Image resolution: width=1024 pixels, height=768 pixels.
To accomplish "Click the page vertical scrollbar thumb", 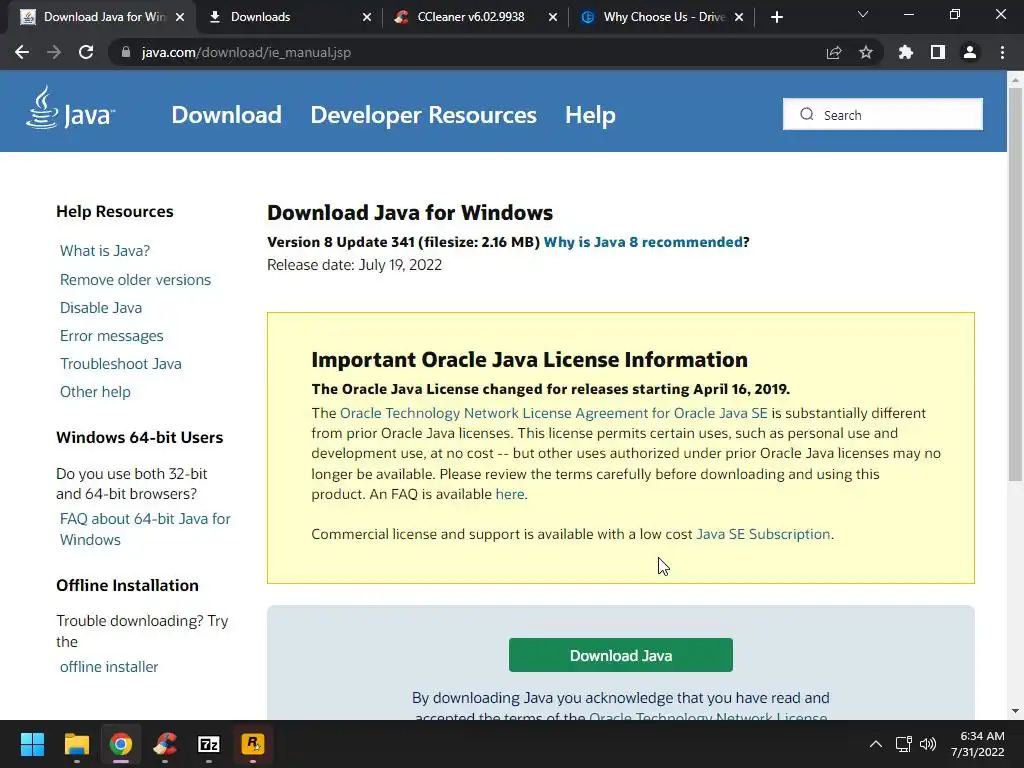I will [x=1015, y=284].
